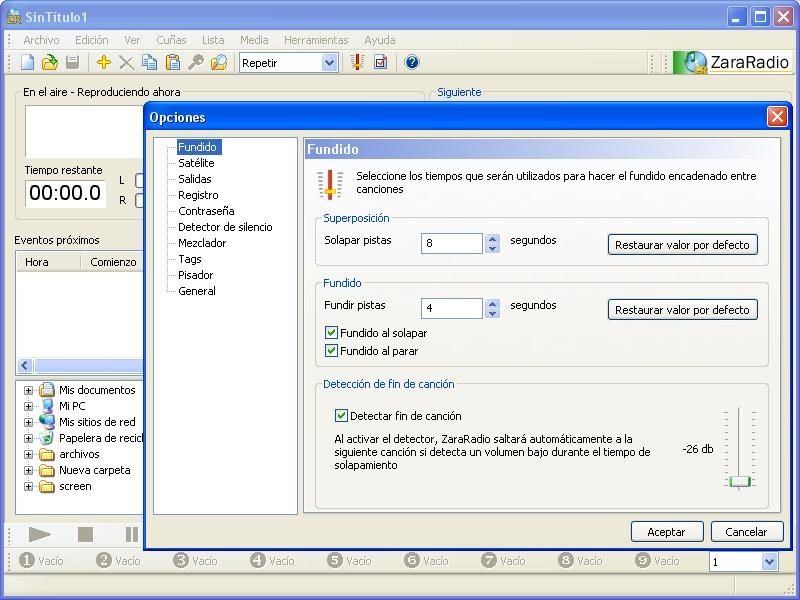Image resolution: width=800 pixels, height=600 pixels.
Task: Click Aceptar to confirm options
Action: (666, 532)
